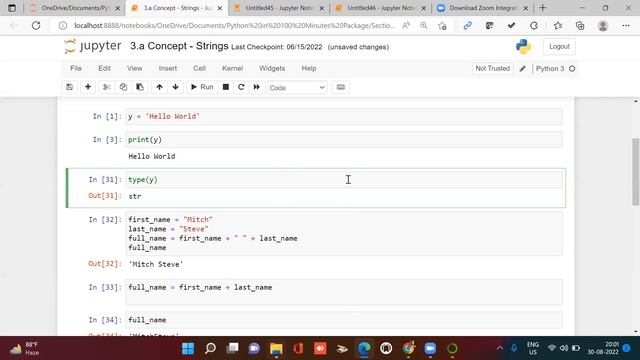Open Windows taskbar search
Screen dimensions: 640x360
[210, 349]
